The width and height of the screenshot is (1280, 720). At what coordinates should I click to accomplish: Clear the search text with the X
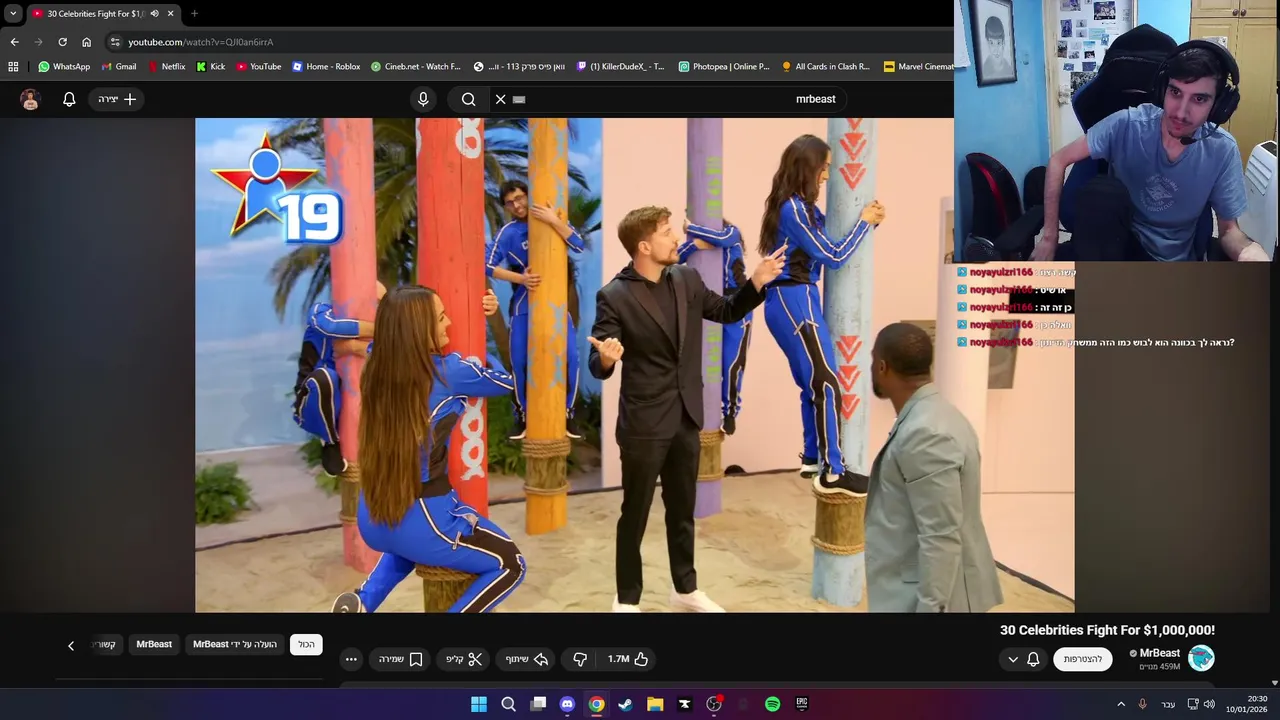[x=501, y=99]
